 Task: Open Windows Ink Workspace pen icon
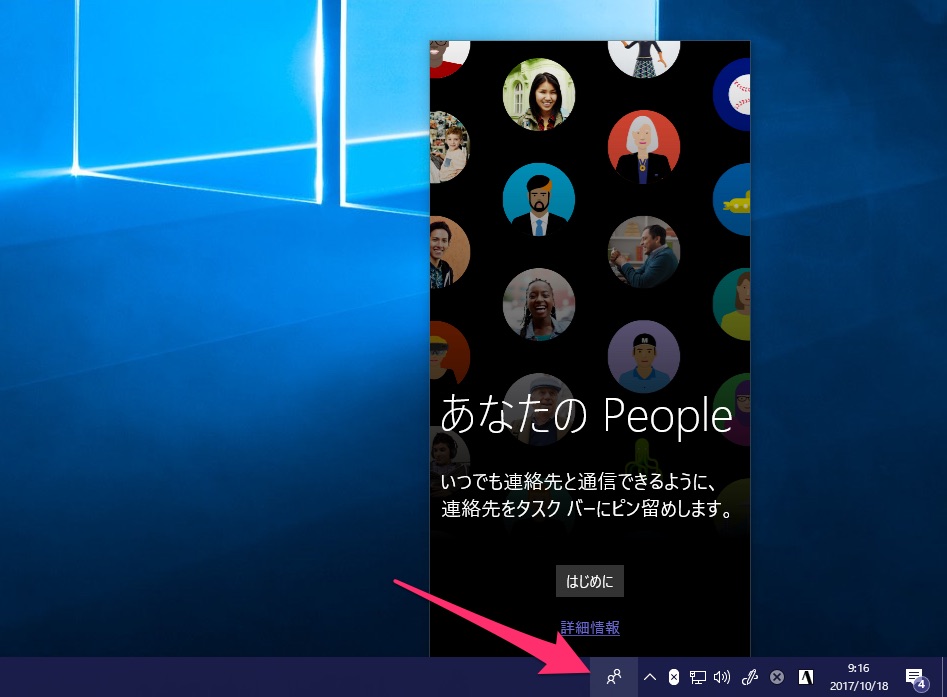click(x=750, y=677)
